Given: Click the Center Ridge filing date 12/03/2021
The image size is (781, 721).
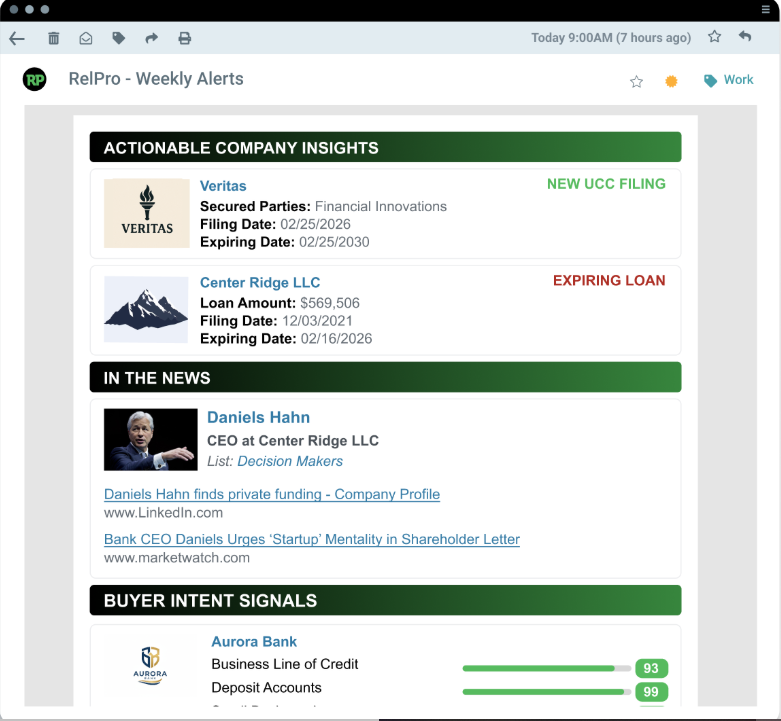Looking at the screenshot, I should 317,321.
